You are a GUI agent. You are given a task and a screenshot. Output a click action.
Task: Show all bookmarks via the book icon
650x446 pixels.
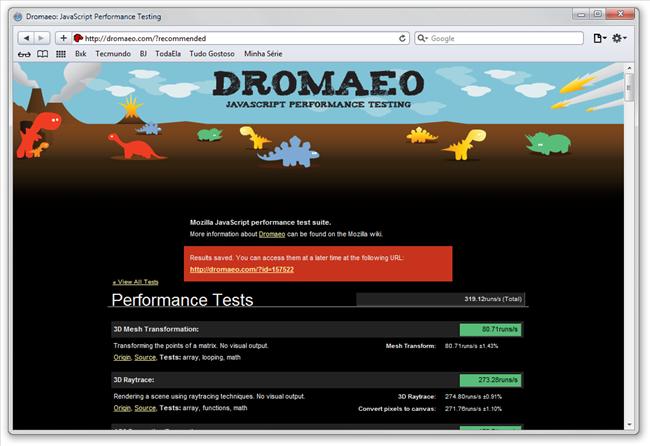[x=43, y=54]
